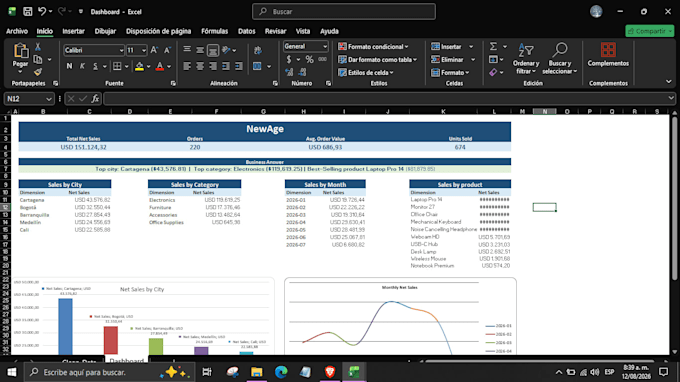
Task: Click the Paste (Pegar) clipboard icon
Action: (20, 51)
